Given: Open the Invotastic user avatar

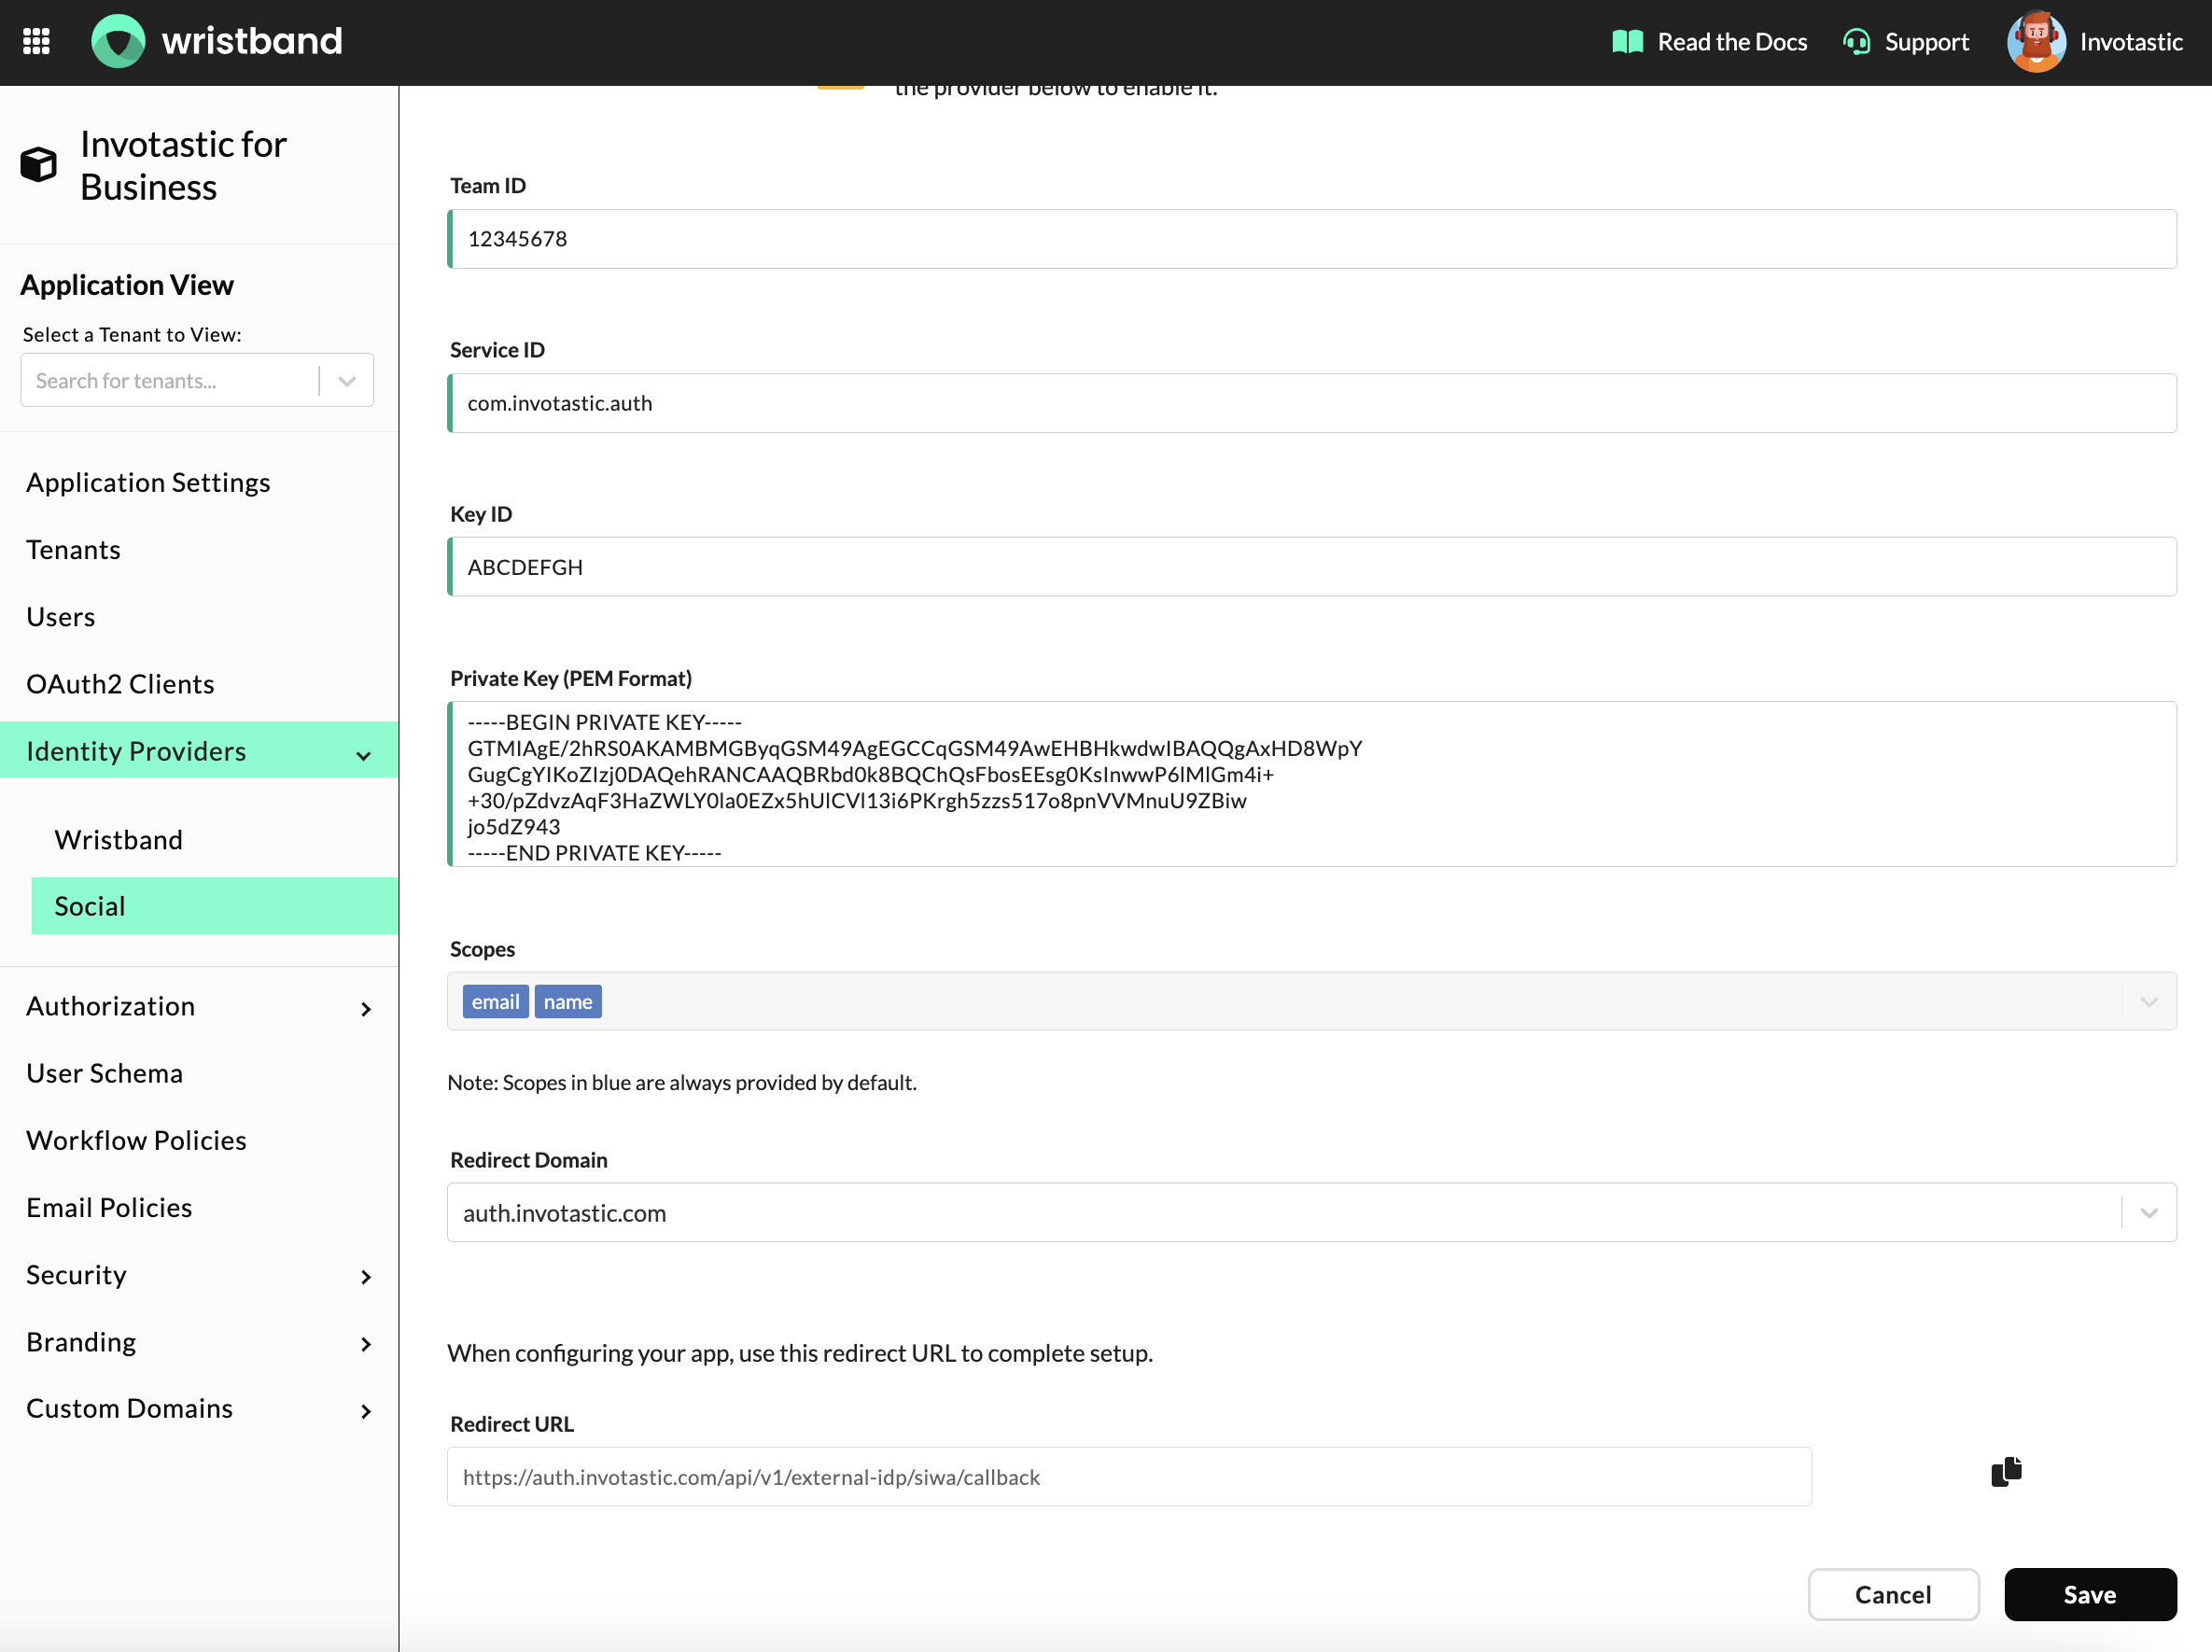Looking at the screenshot, I should [x=2036, y=42].
